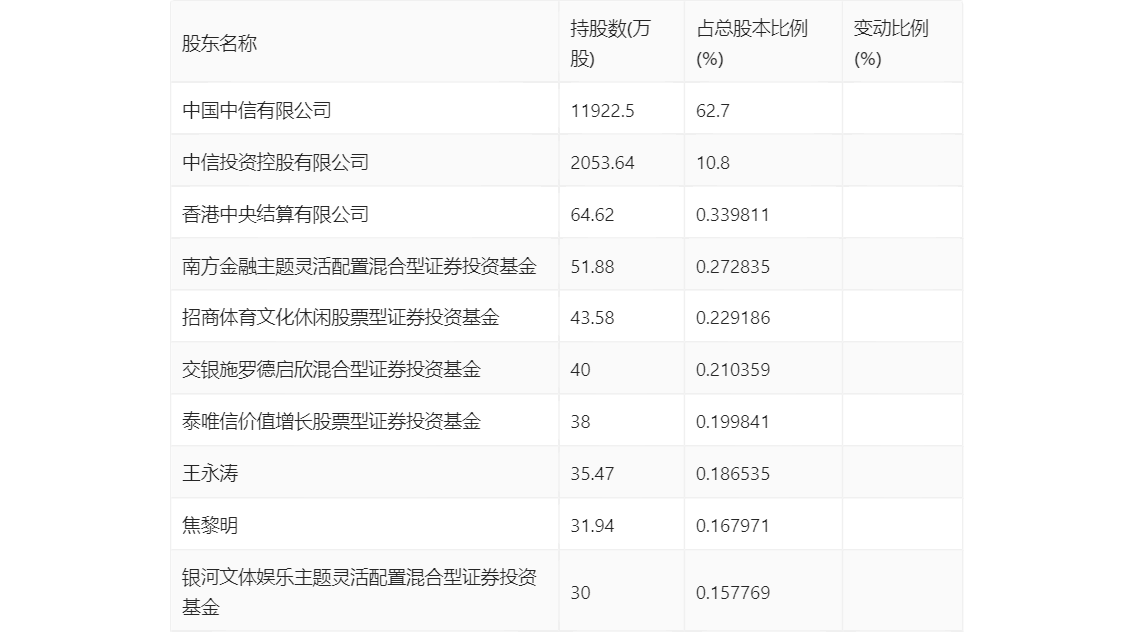Viewport: 1134px width, 632px height.
Task: Select the percentage 0.186535
Action: click(x=733, y=474)
